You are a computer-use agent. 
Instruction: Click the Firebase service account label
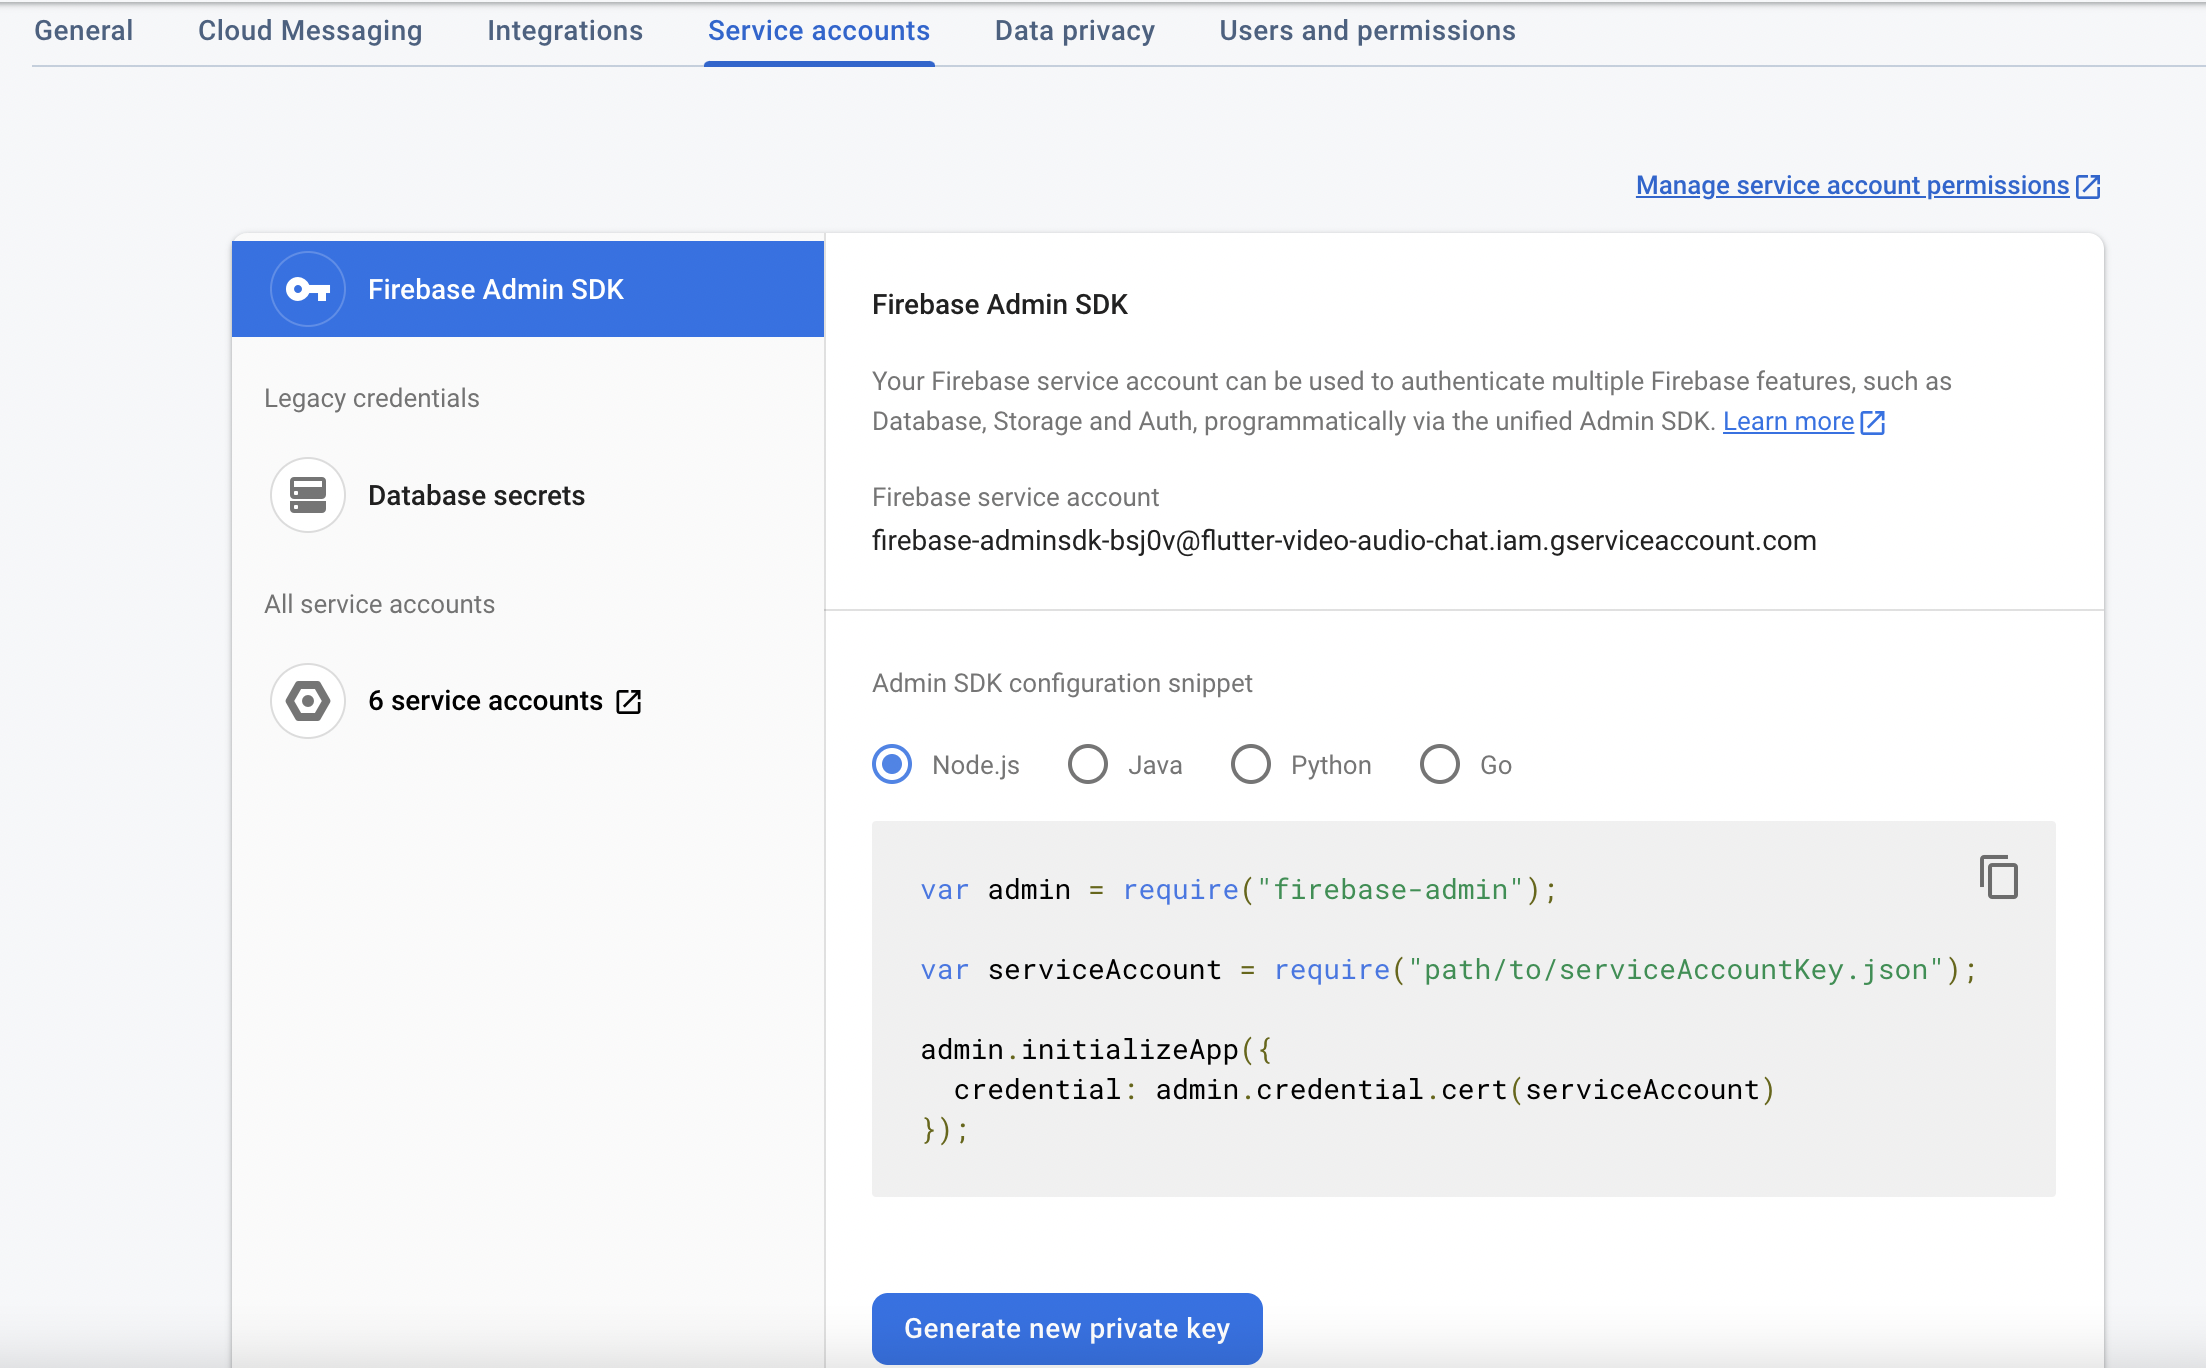coord(1015,497)
